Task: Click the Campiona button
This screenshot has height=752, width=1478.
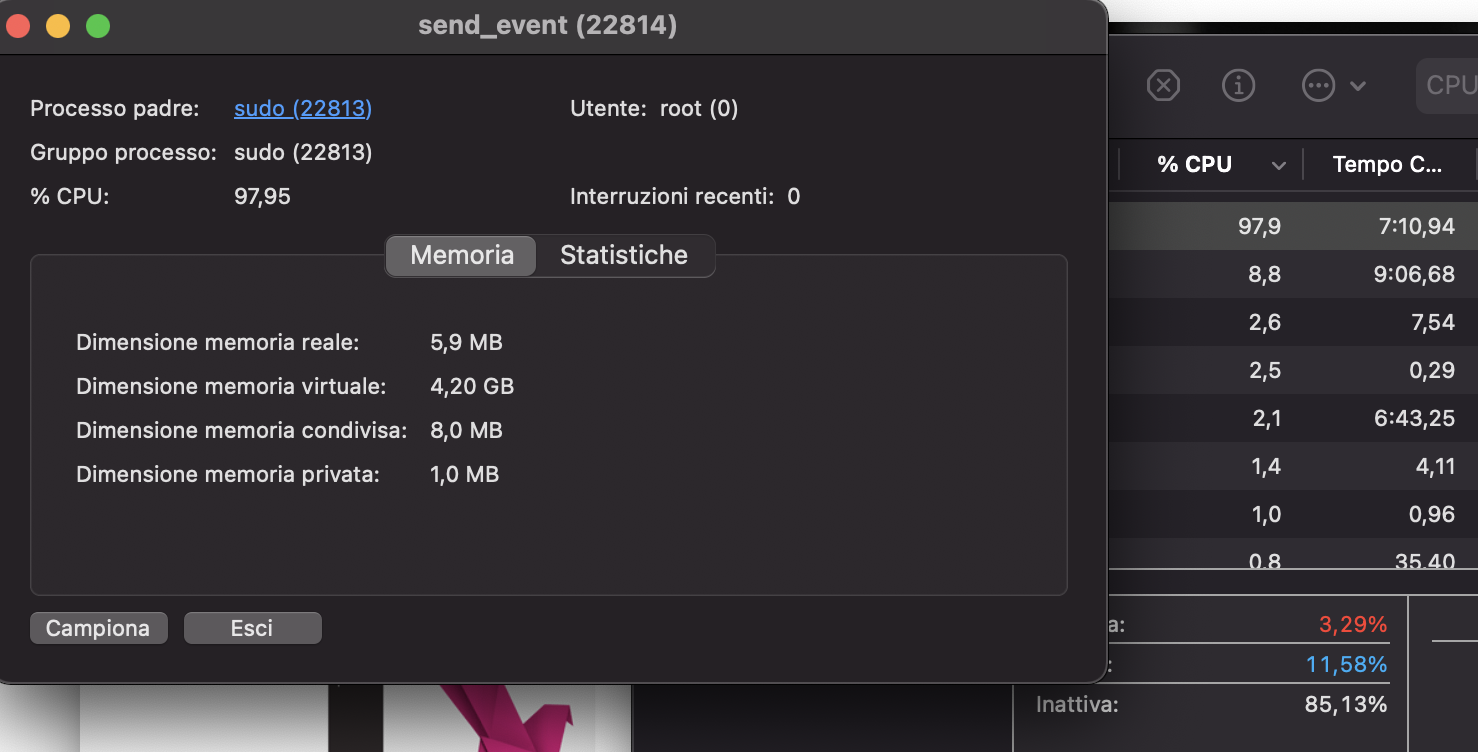Action: click(x=98, y=628)
